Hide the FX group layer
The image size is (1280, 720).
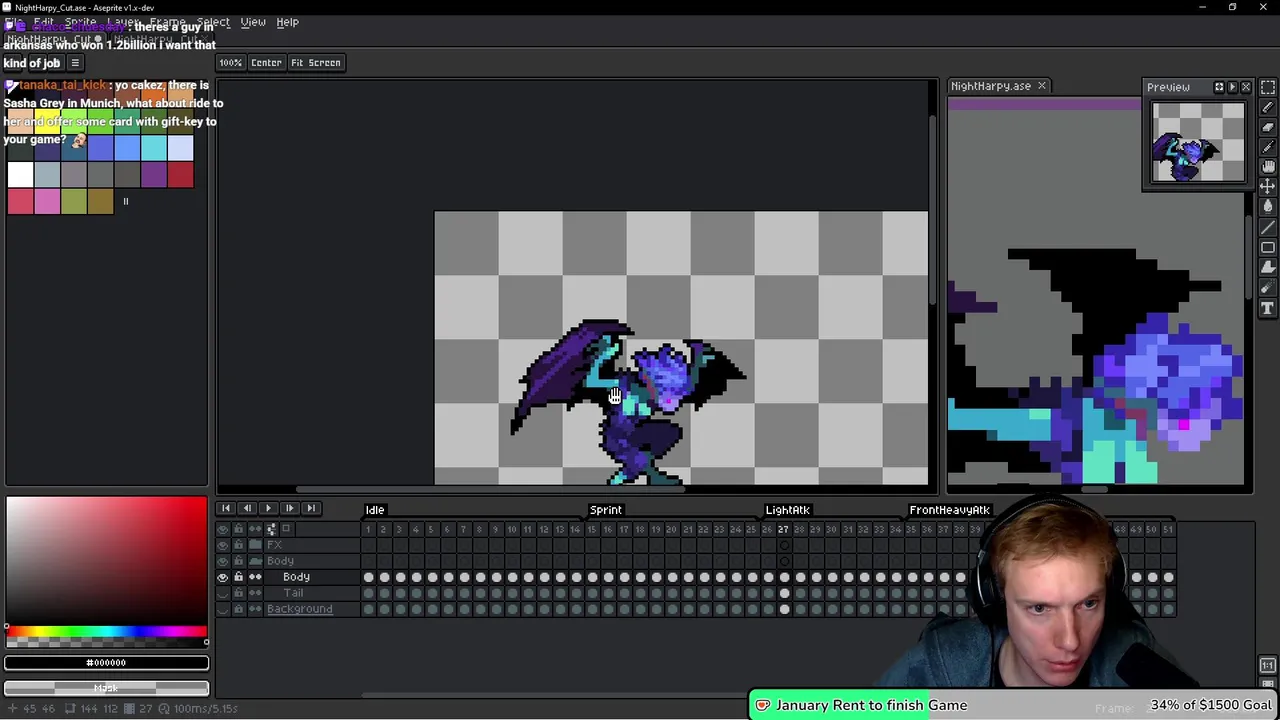(x=223, y=545)
